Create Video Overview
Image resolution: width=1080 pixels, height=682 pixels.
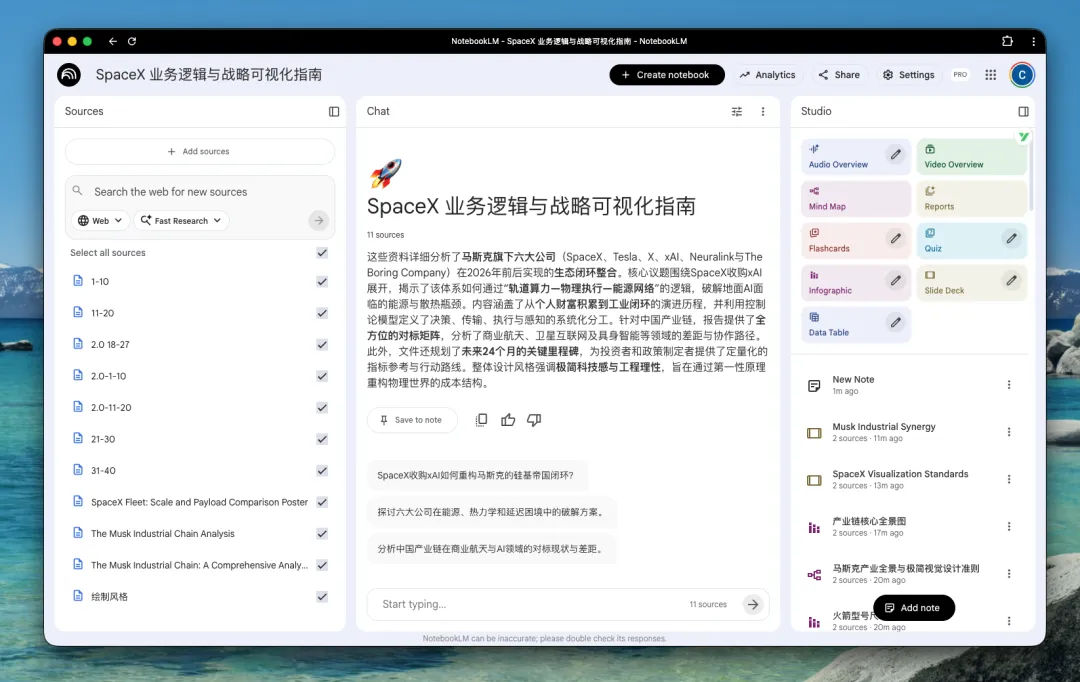pyautogui.click(x=971, y=156)
